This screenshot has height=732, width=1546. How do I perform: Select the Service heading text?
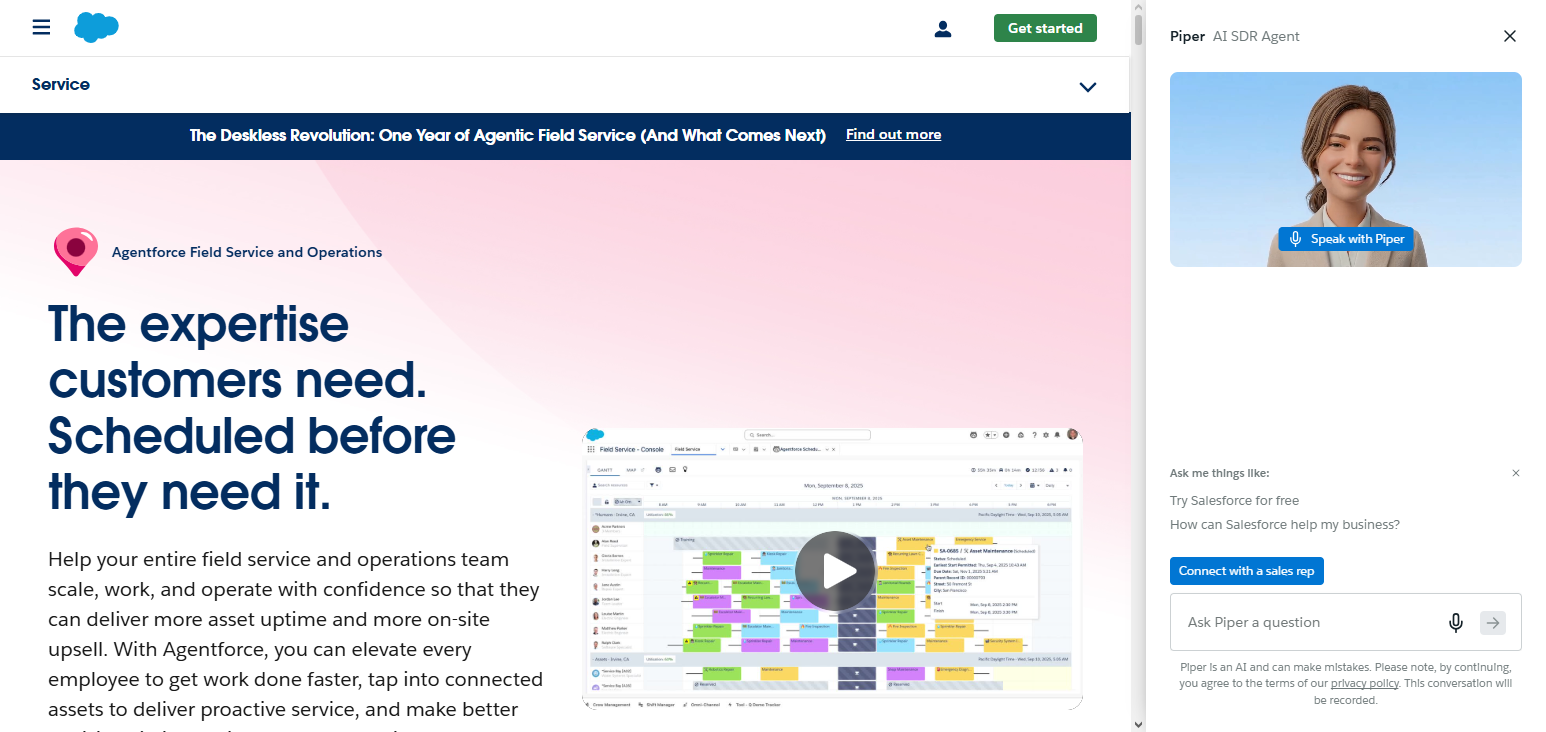click(x=61, y=85)
